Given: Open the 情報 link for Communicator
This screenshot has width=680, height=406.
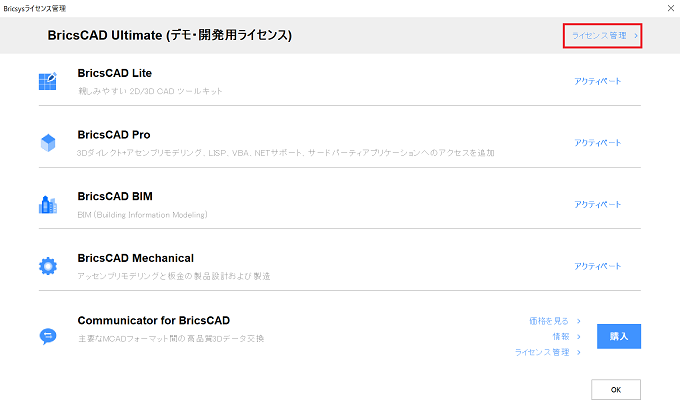Looking at the screenshot, I should tap(560, 337).
